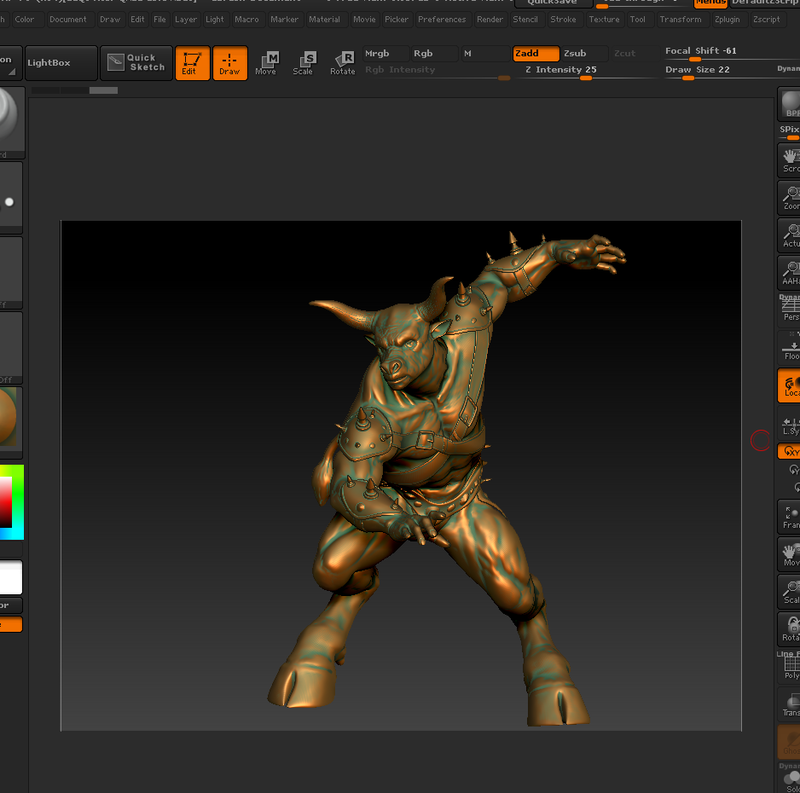Open the Zplugin menu
The width and height of the screenshot is (800, 793).
pyautogui.click(x=727, y=19)
